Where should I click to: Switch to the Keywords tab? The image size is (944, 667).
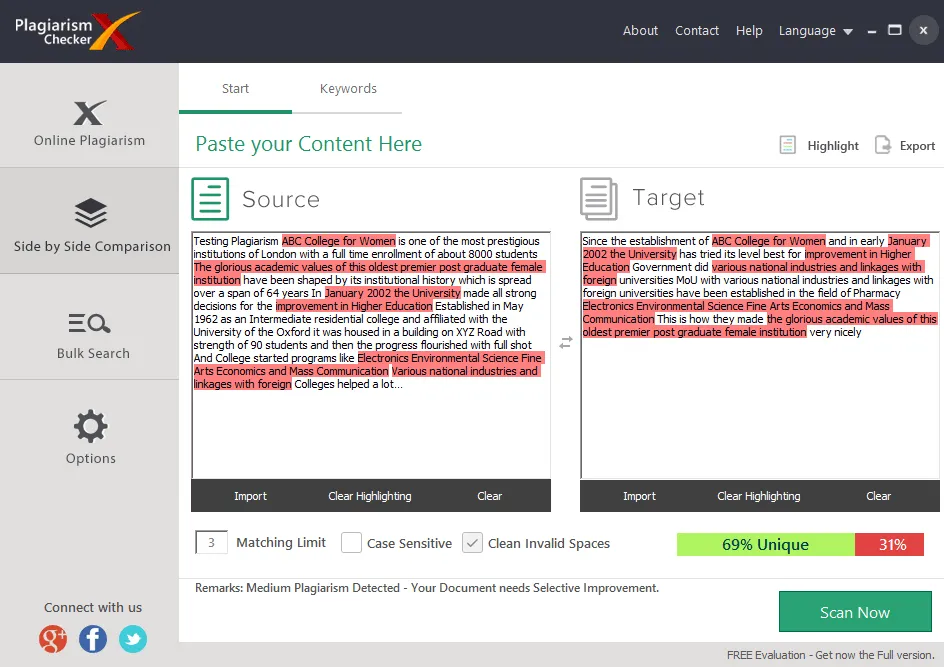(x=348, y=89)
